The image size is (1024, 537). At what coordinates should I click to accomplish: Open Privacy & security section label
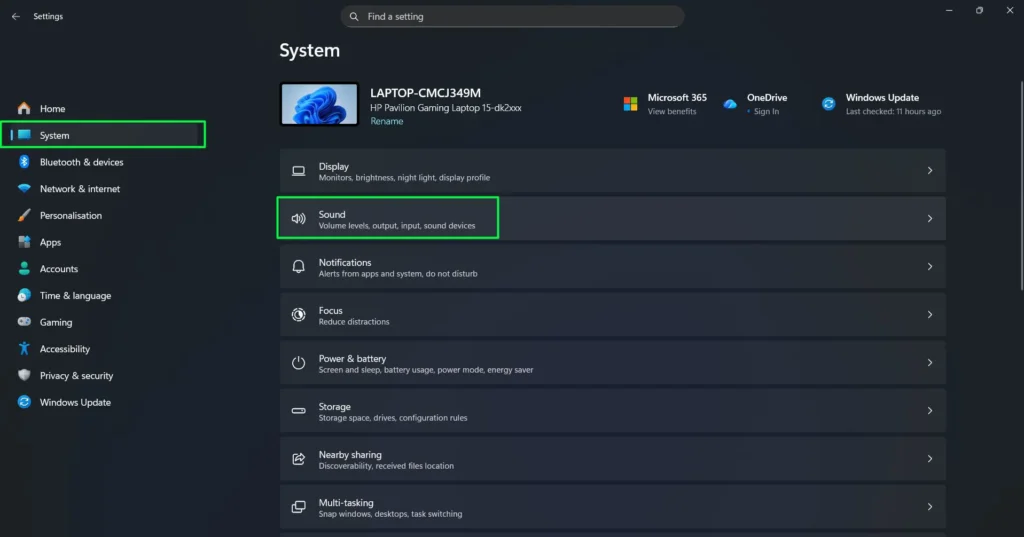coord(76,376)
